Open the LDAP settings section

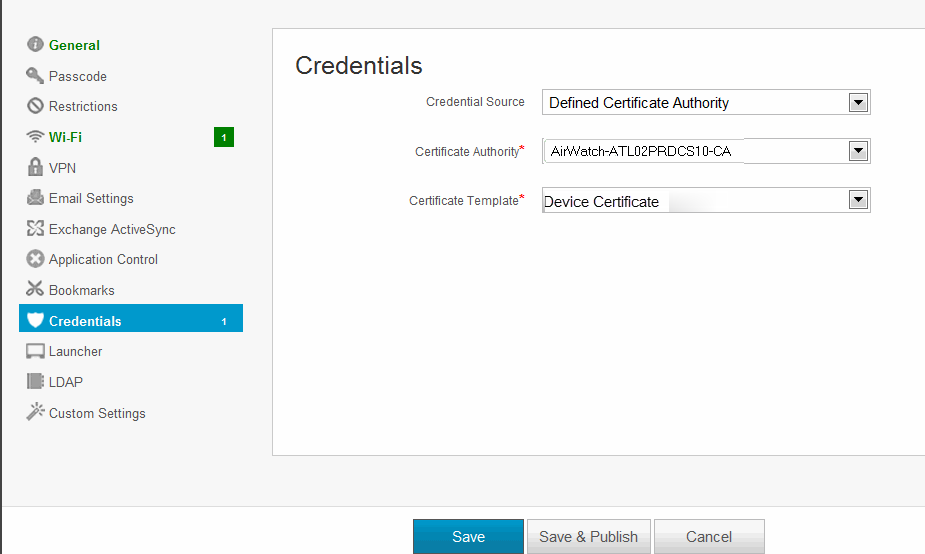65,382
